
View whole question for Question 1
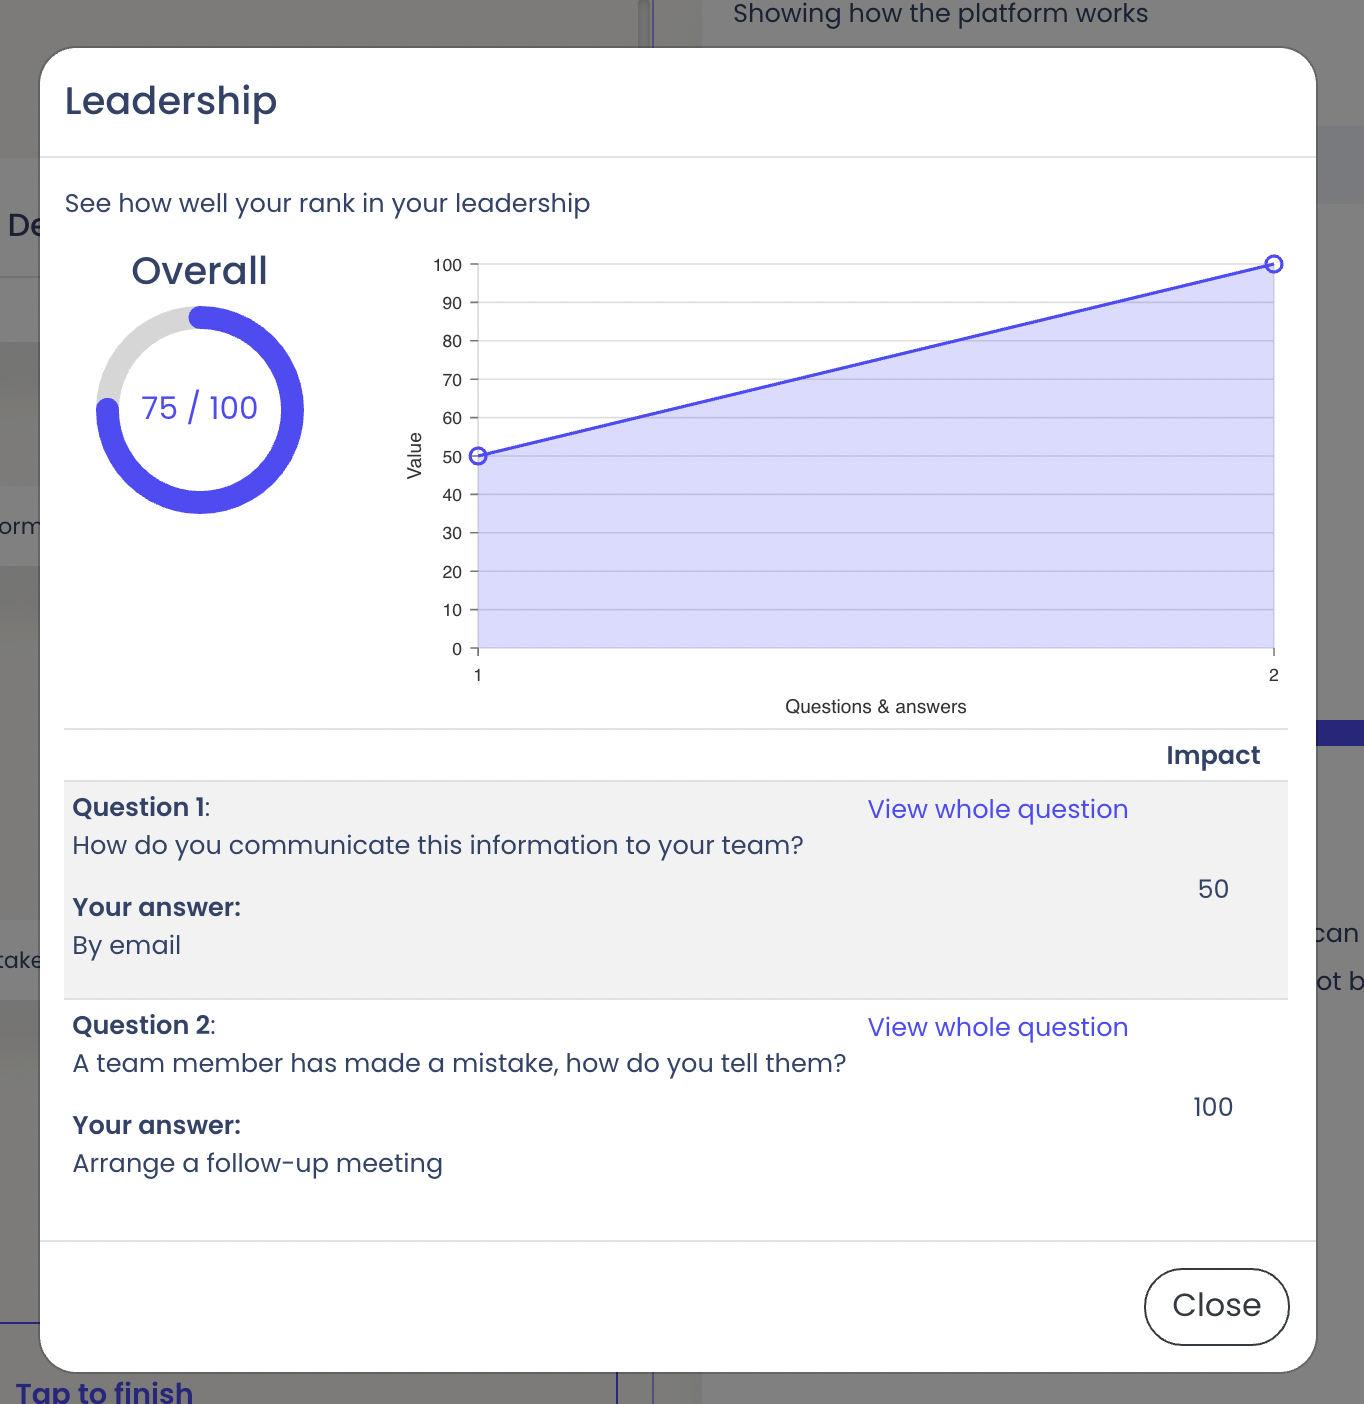(x=997, y=809)
